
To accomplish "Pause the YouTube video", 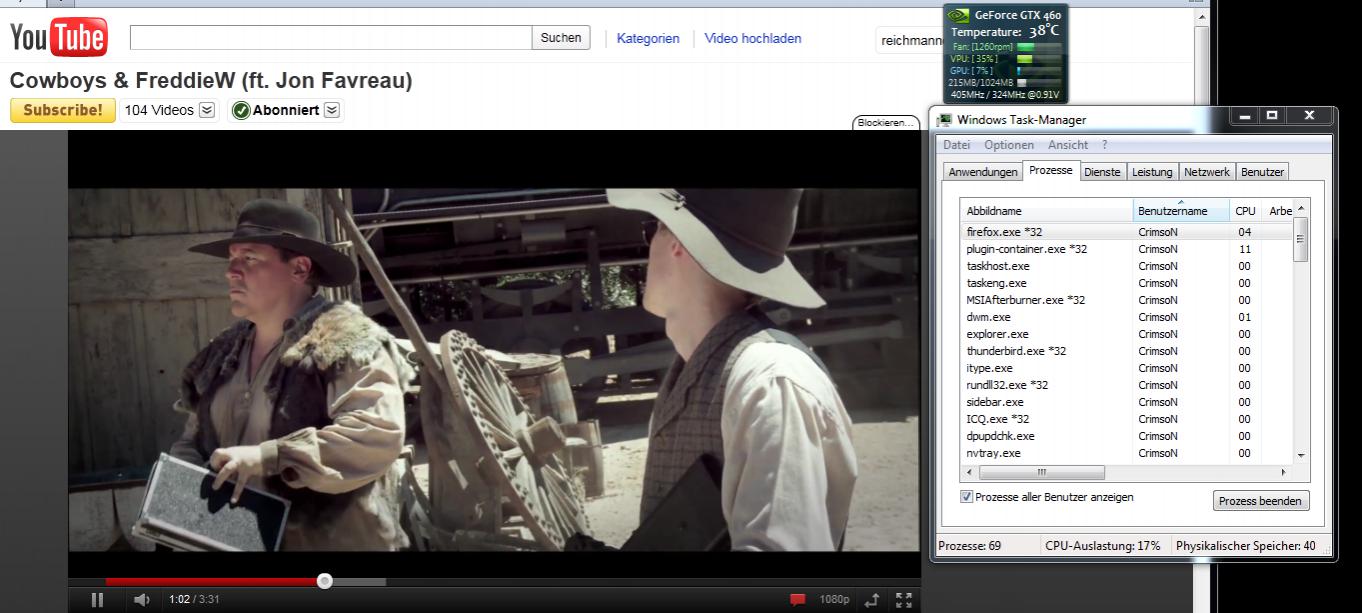I will click(x=97, y=600).
